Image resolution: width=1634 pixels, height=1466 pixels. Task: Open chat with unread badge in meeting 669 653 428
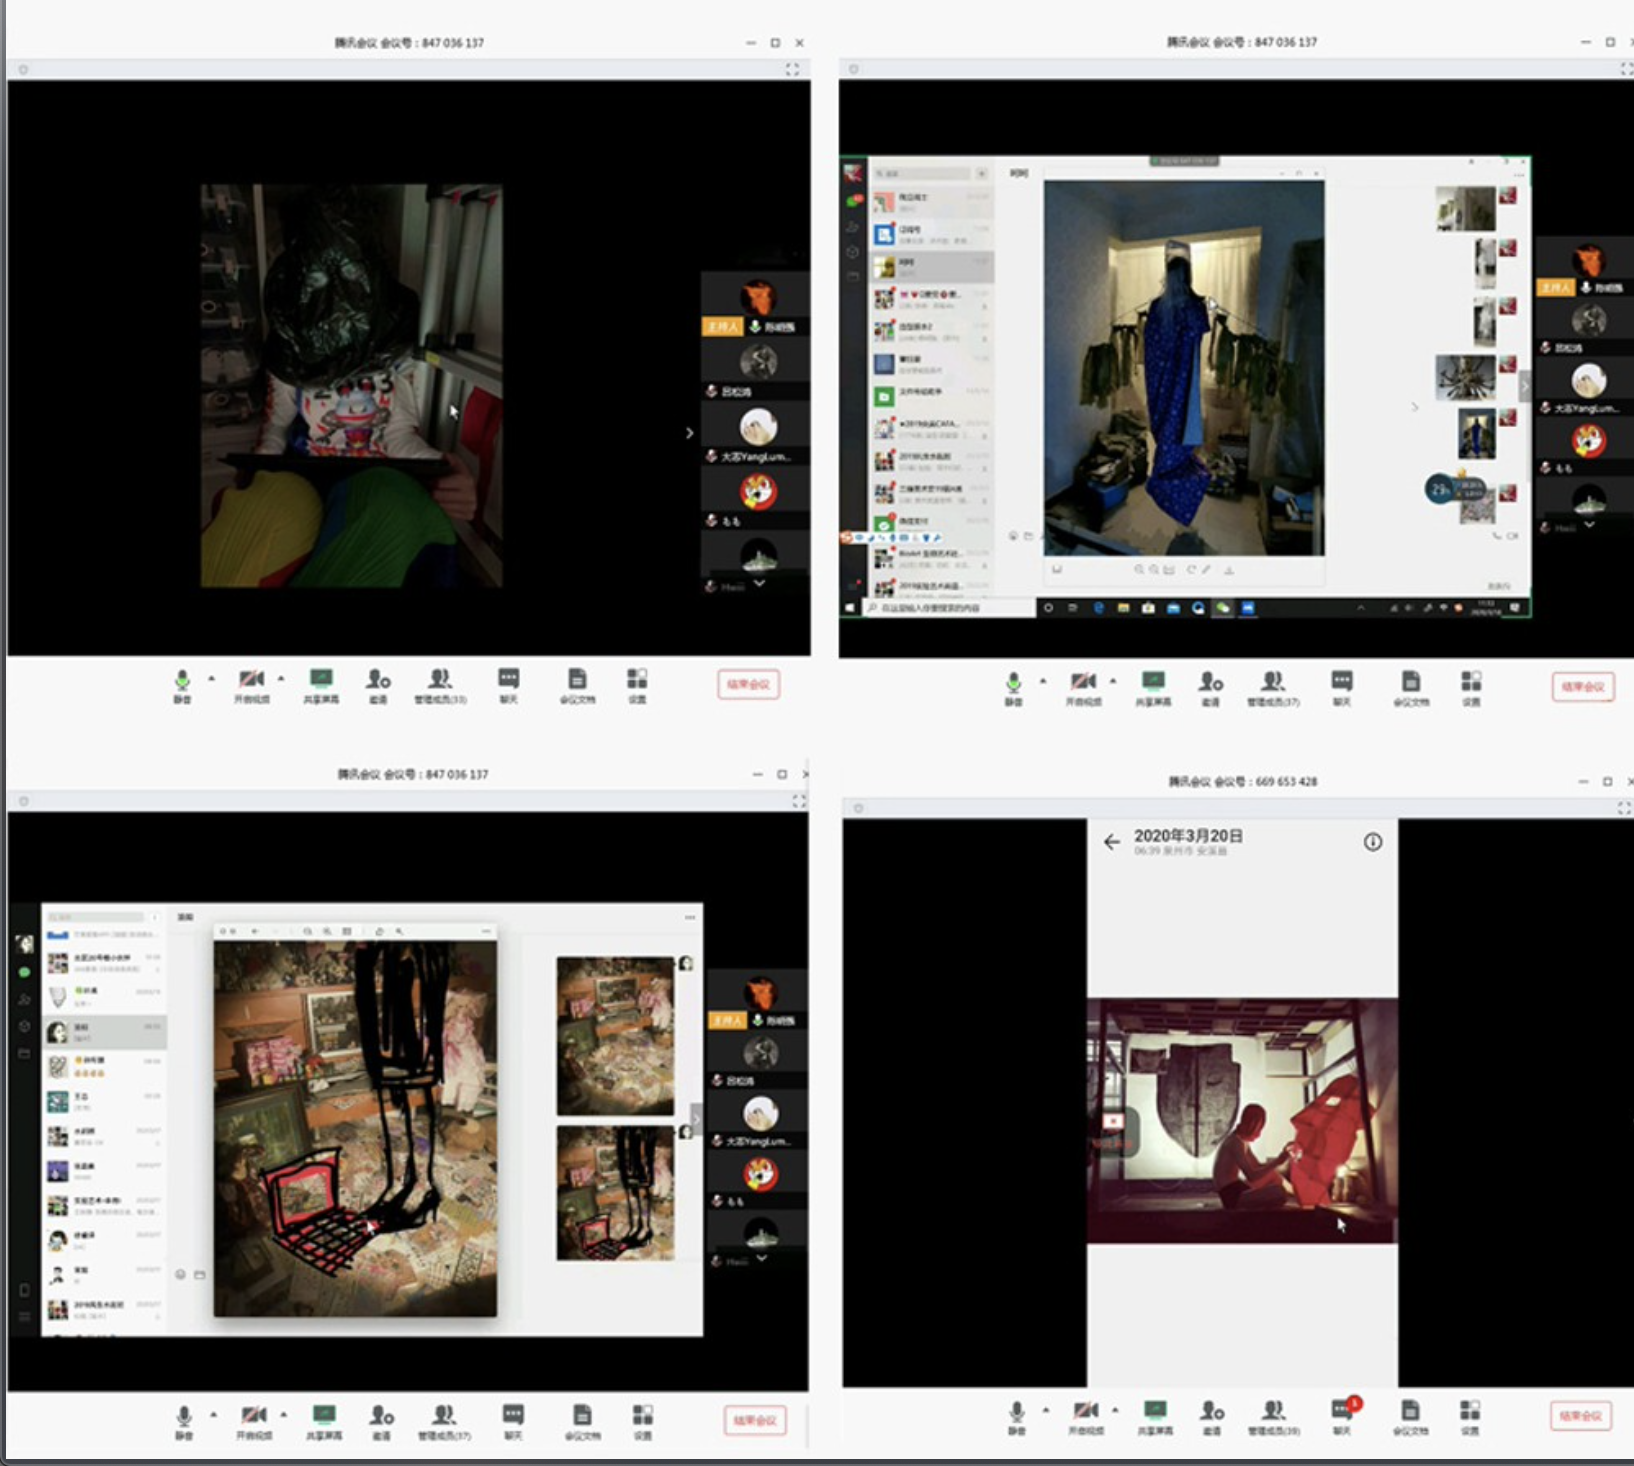[x=1343, y=1415]
